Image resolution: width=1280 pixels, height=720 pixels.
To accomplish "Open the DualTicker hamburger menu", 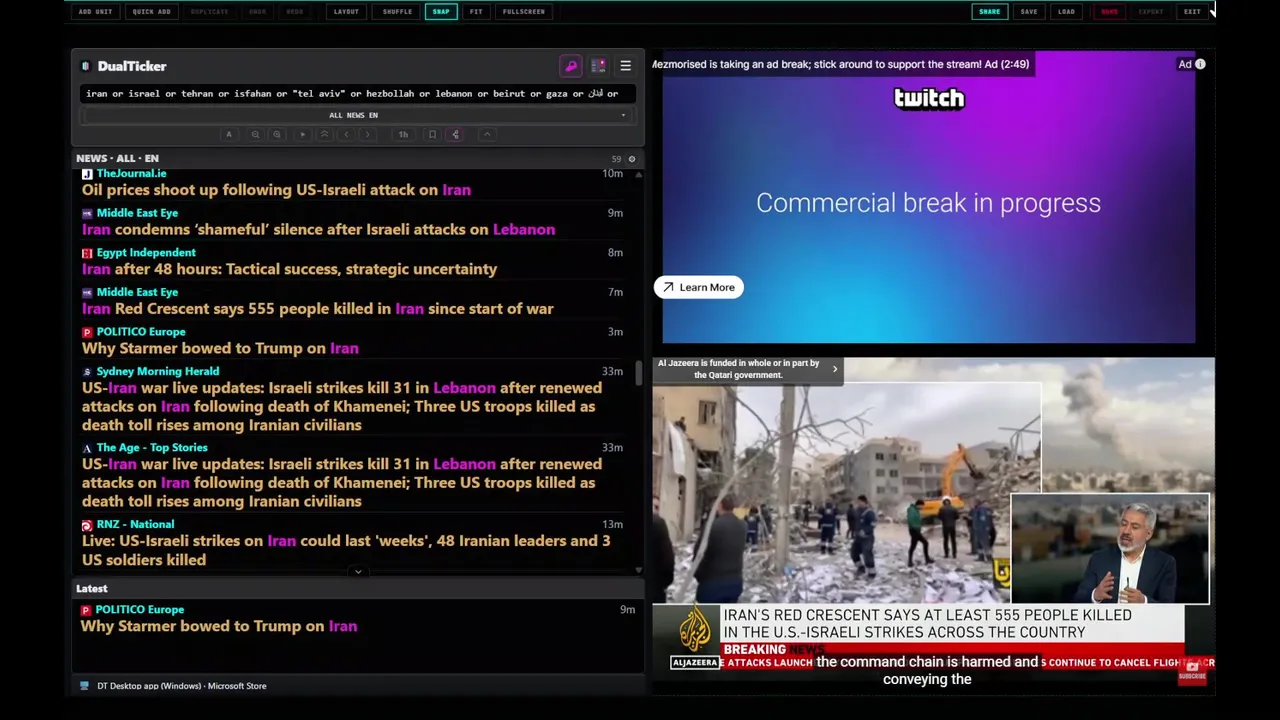I will (625, 66).
